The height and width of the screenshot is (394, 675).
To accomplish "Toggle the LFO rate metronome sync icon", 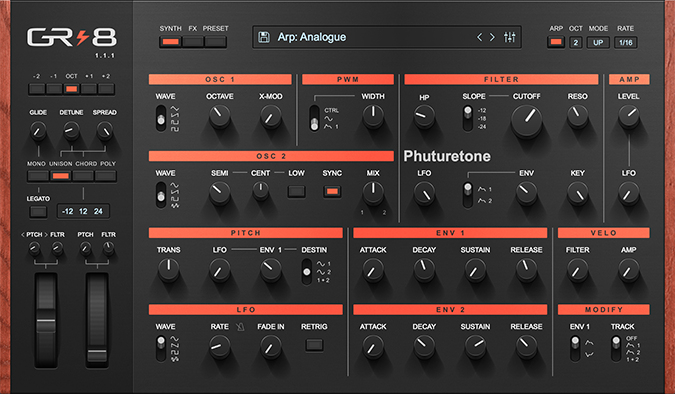I will [x=241, y=327].
